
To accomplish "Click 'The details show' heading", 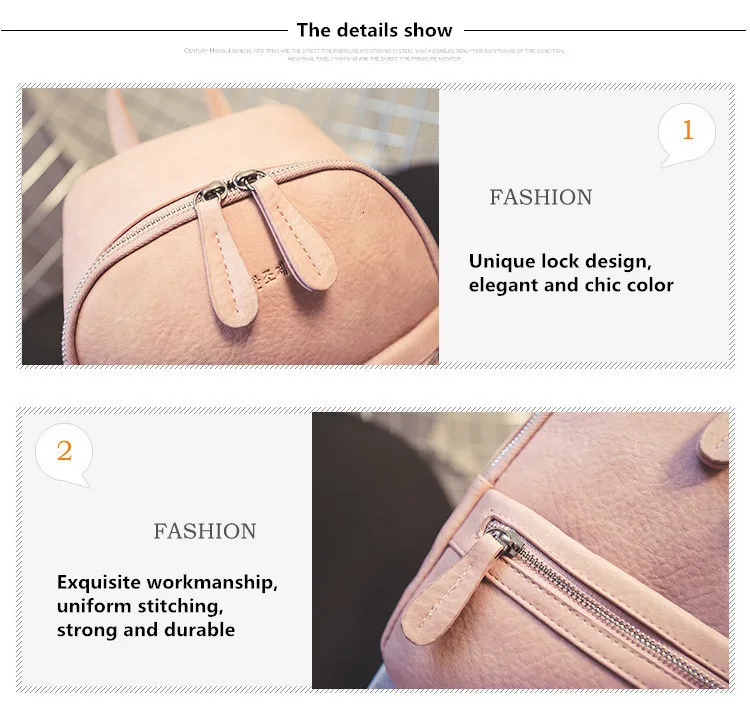I will point(375,30).
